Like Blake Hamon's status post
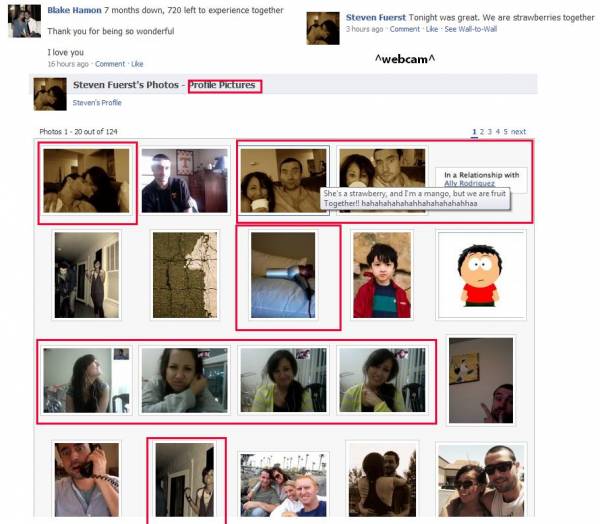Viewport: 600px width, 524px height. click(137, 64)
